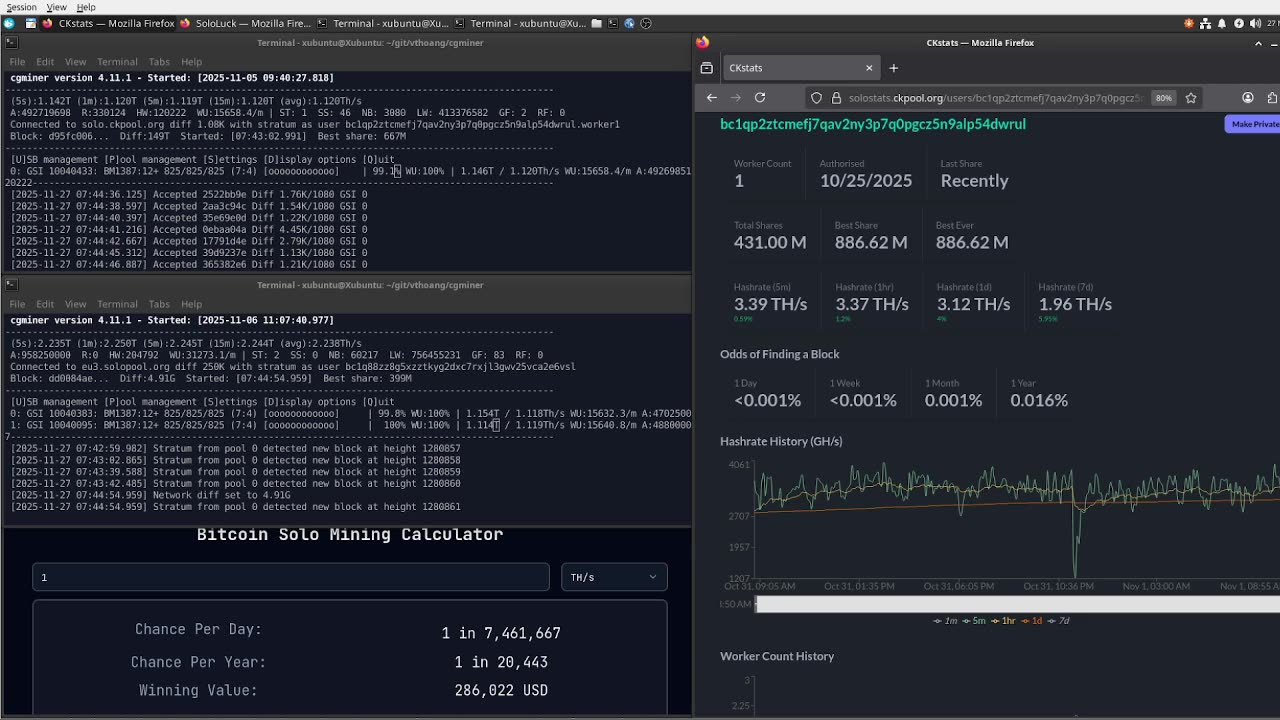Open a new Firefox tab

(894, 68)
